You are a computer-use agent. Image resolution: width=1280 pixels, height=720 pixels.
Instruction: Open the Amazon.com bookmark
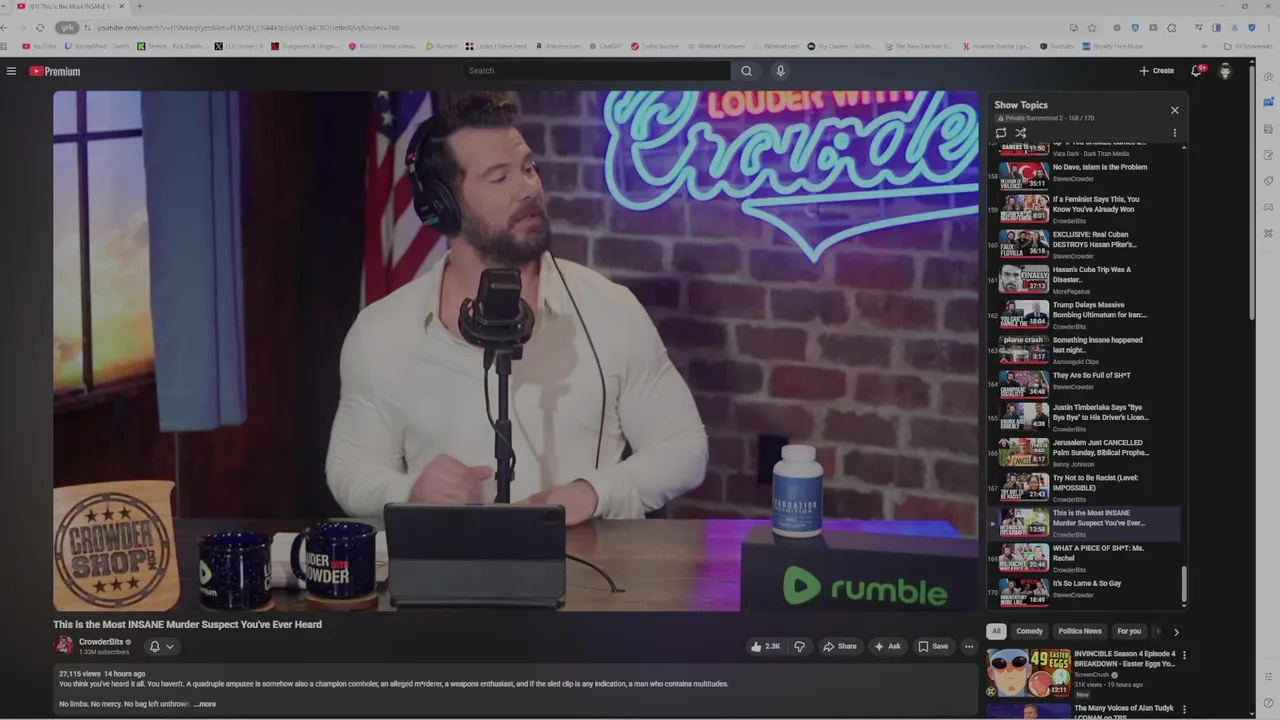tap(558, 46)
